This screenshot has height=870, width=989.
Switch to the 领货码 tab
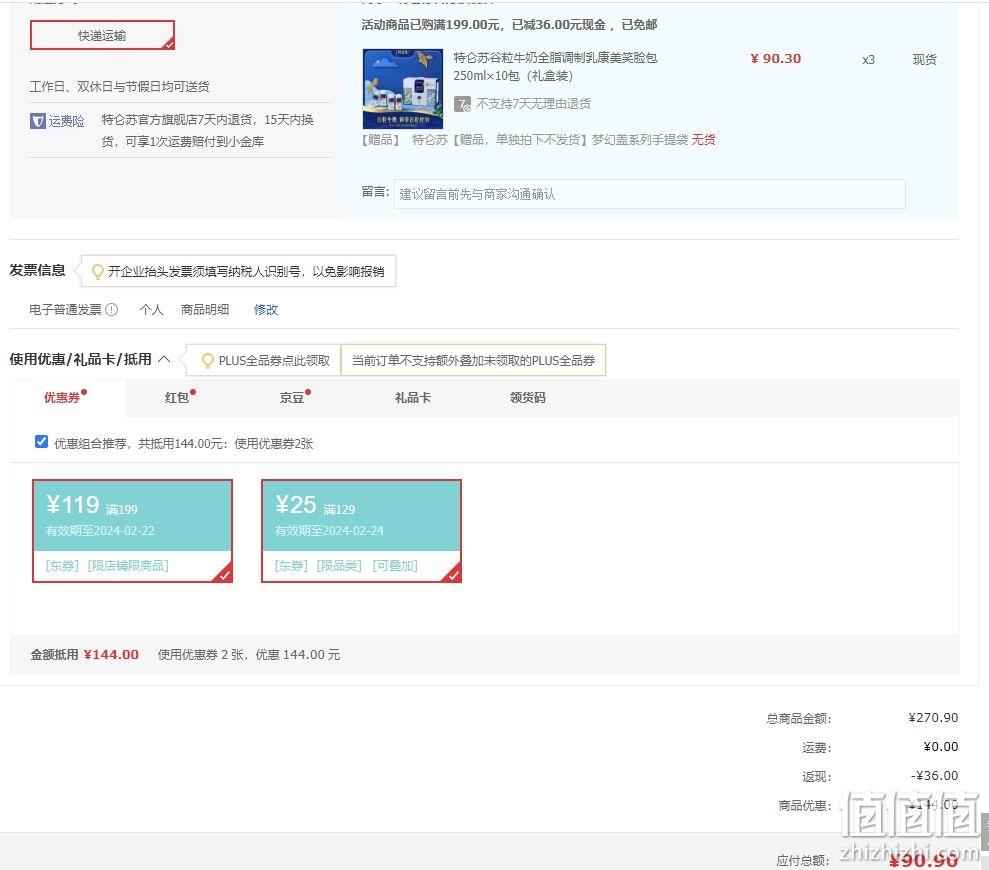527,397
